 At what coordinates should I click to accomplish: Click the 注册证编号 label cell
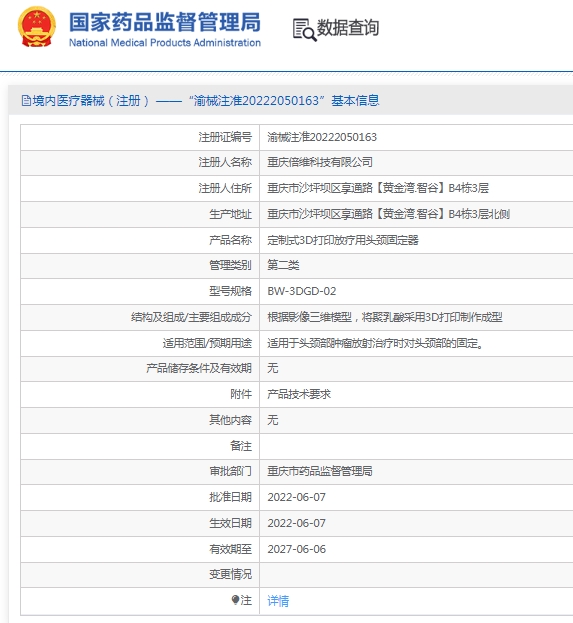[x=225, y=137]
